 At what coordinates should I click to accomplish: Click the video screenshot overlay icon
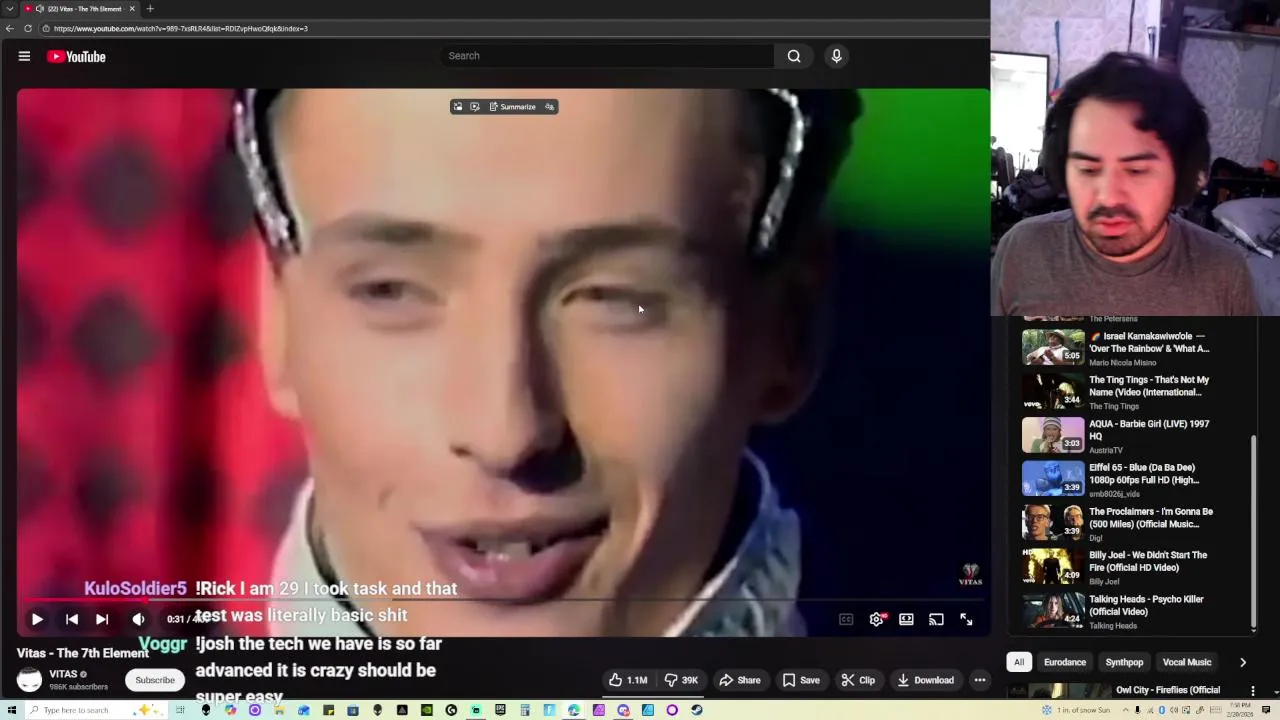coord(475,107)
